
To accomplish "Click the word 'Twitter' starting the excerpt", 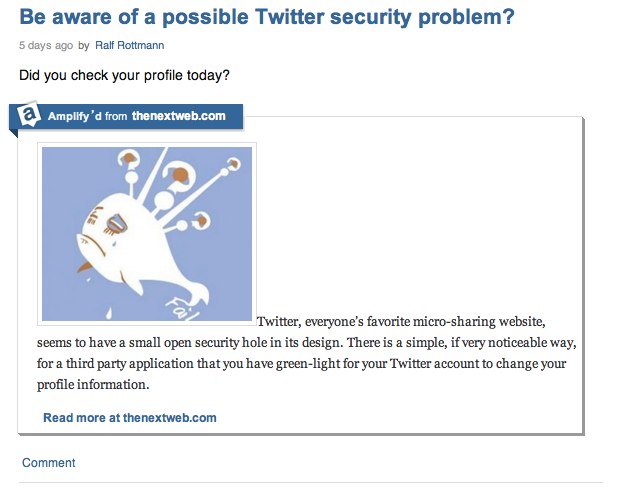I will 279,322.
